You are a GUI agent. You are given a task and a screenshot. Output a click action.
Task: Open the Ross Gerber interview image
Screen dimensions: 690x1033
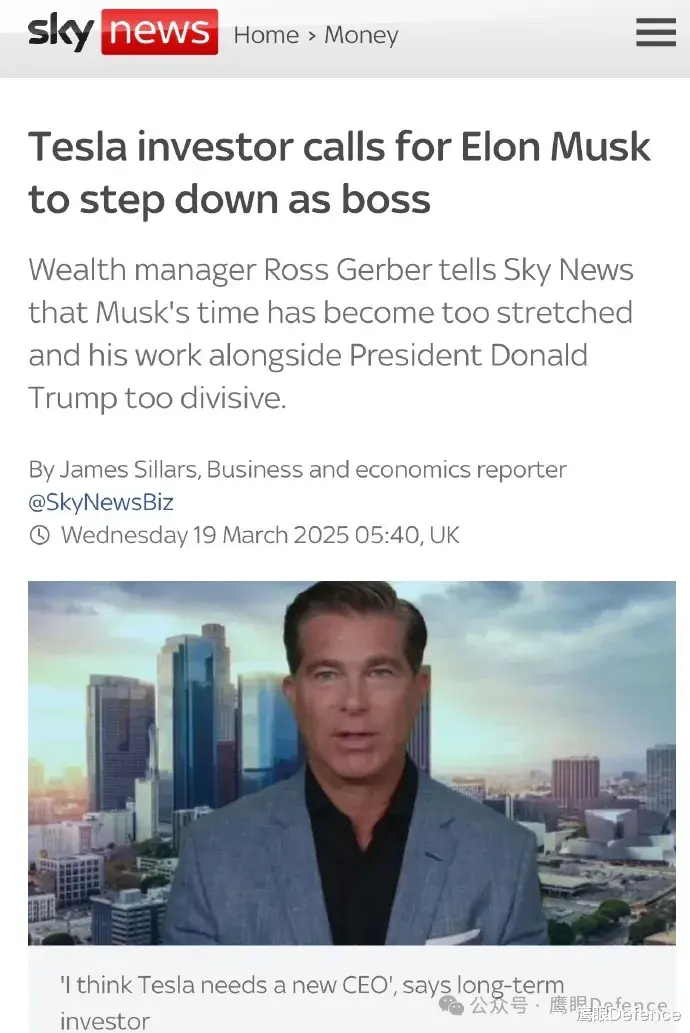pos(352,763)
